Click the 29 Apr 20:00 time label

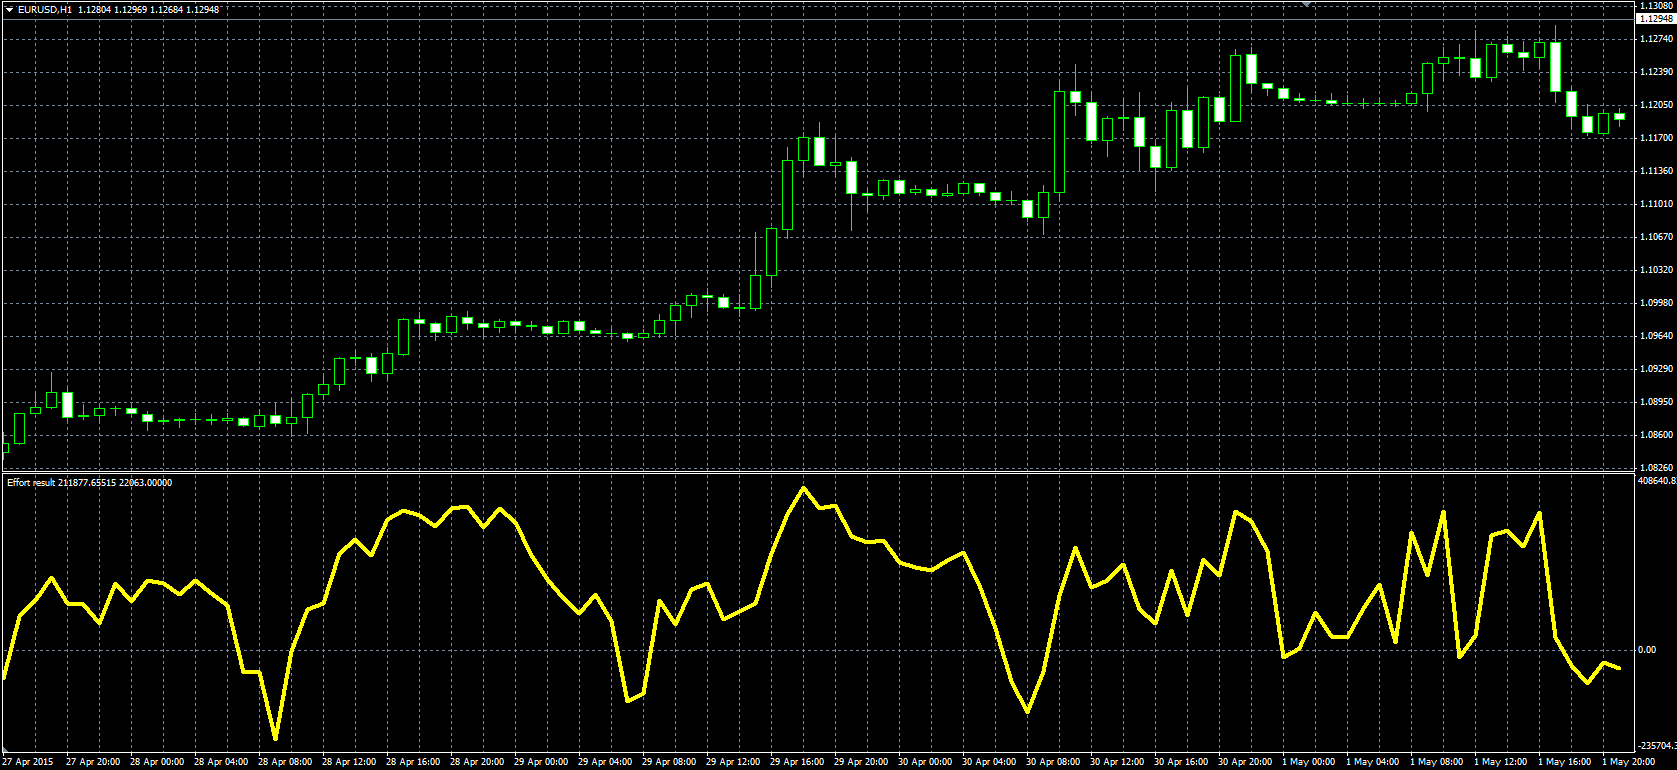861,762
